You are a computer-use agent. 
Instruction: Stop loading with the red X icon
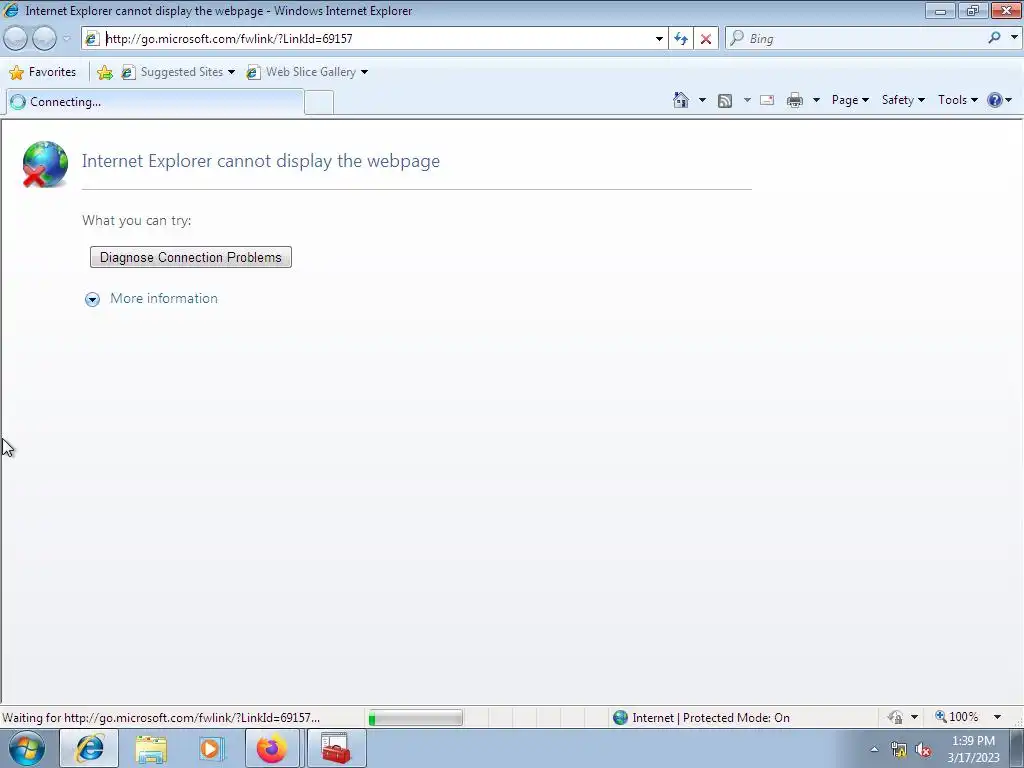pyautogui.click(x=706, y=39)
